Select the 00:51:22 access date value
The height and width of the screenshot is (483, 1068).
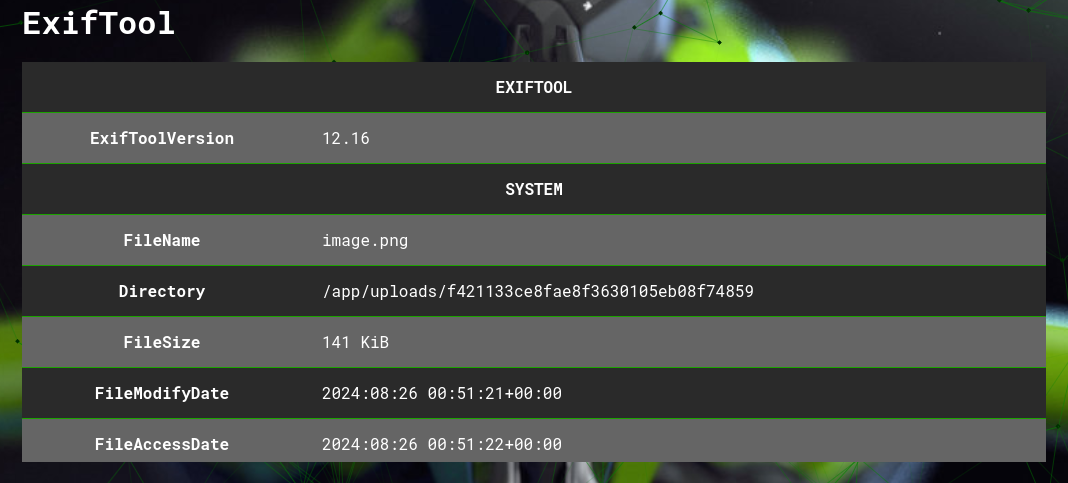442,444
